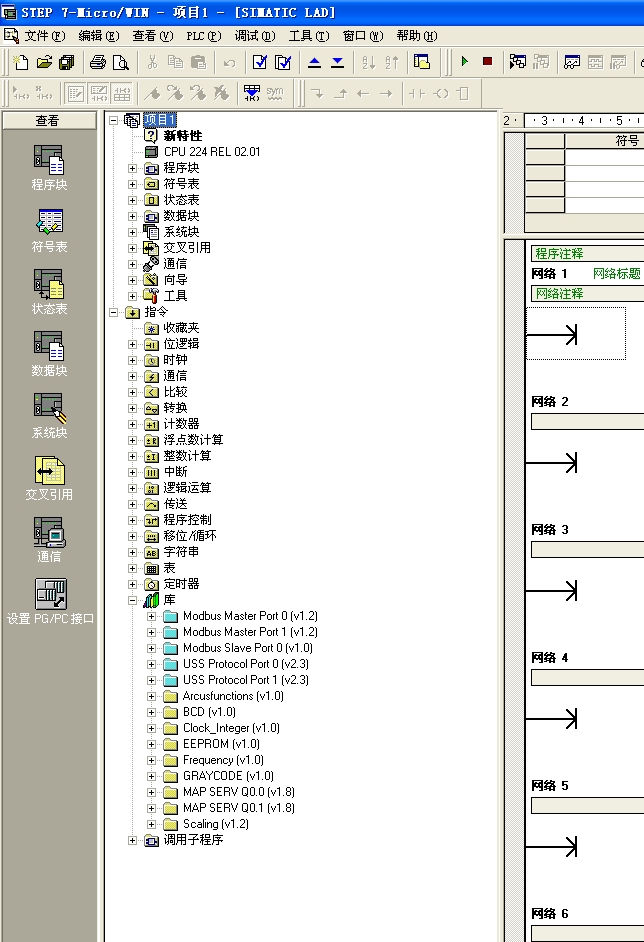Image resolution: width=644 pixels, height=942 pixels.
Task: Select the 网络 3 label
Action: (x=550, y=530)
